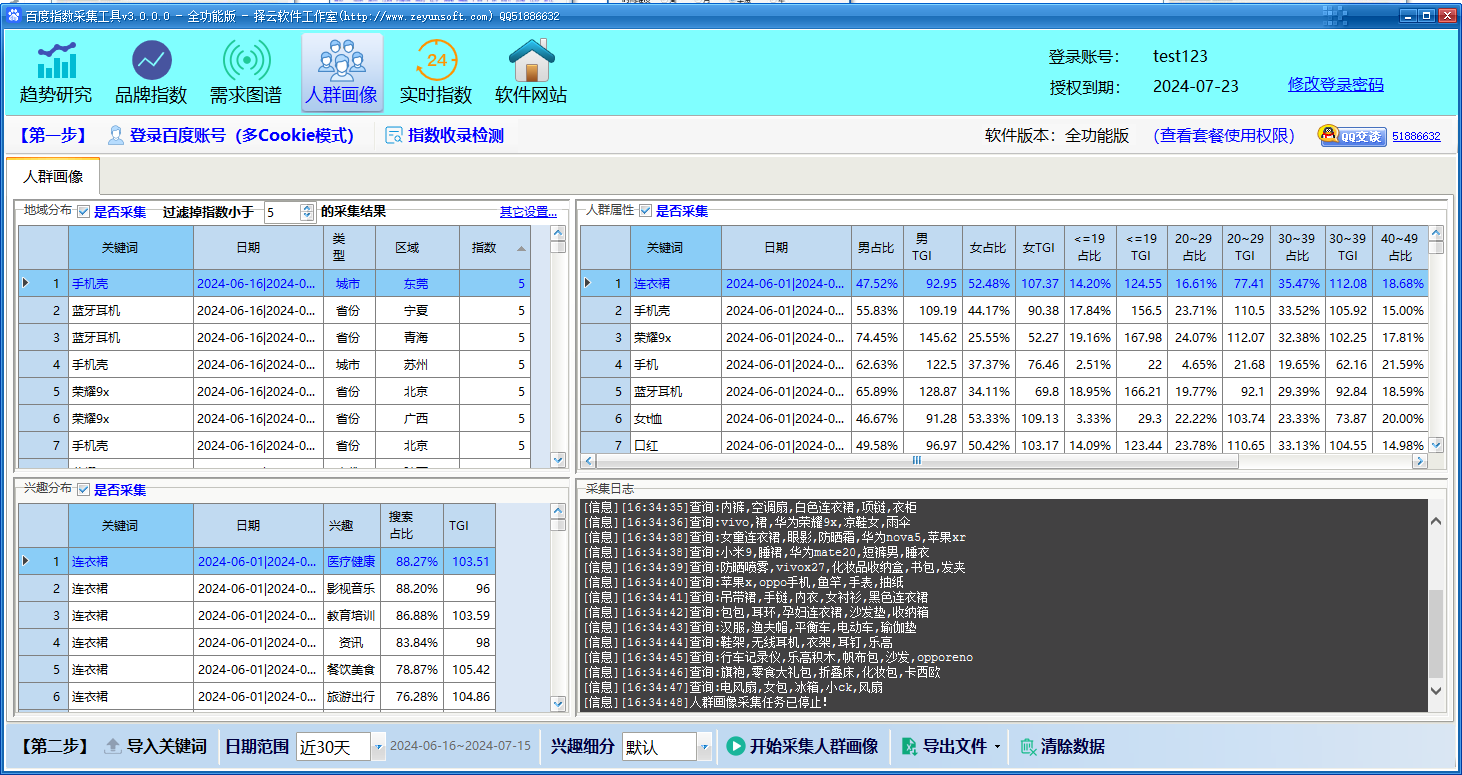Sort by 指数 column header
This screenshot has height=775, width=1462.
(495, 248)
